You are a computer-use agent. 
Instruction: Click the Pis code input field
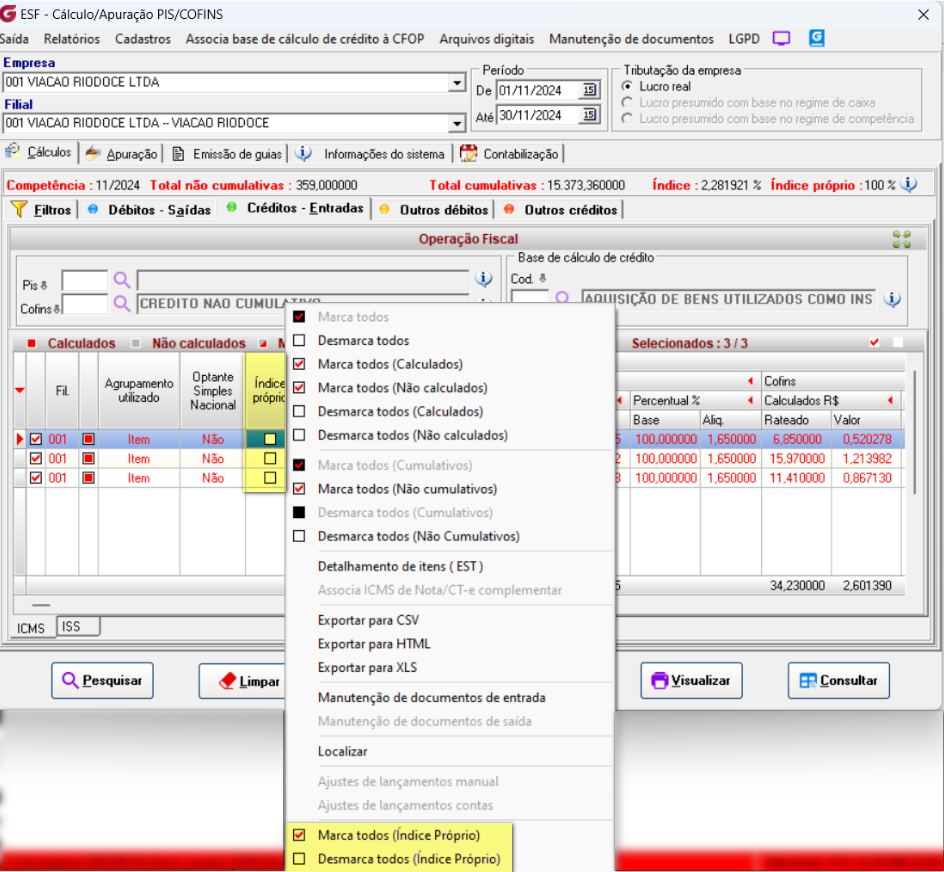pos(85,281)
